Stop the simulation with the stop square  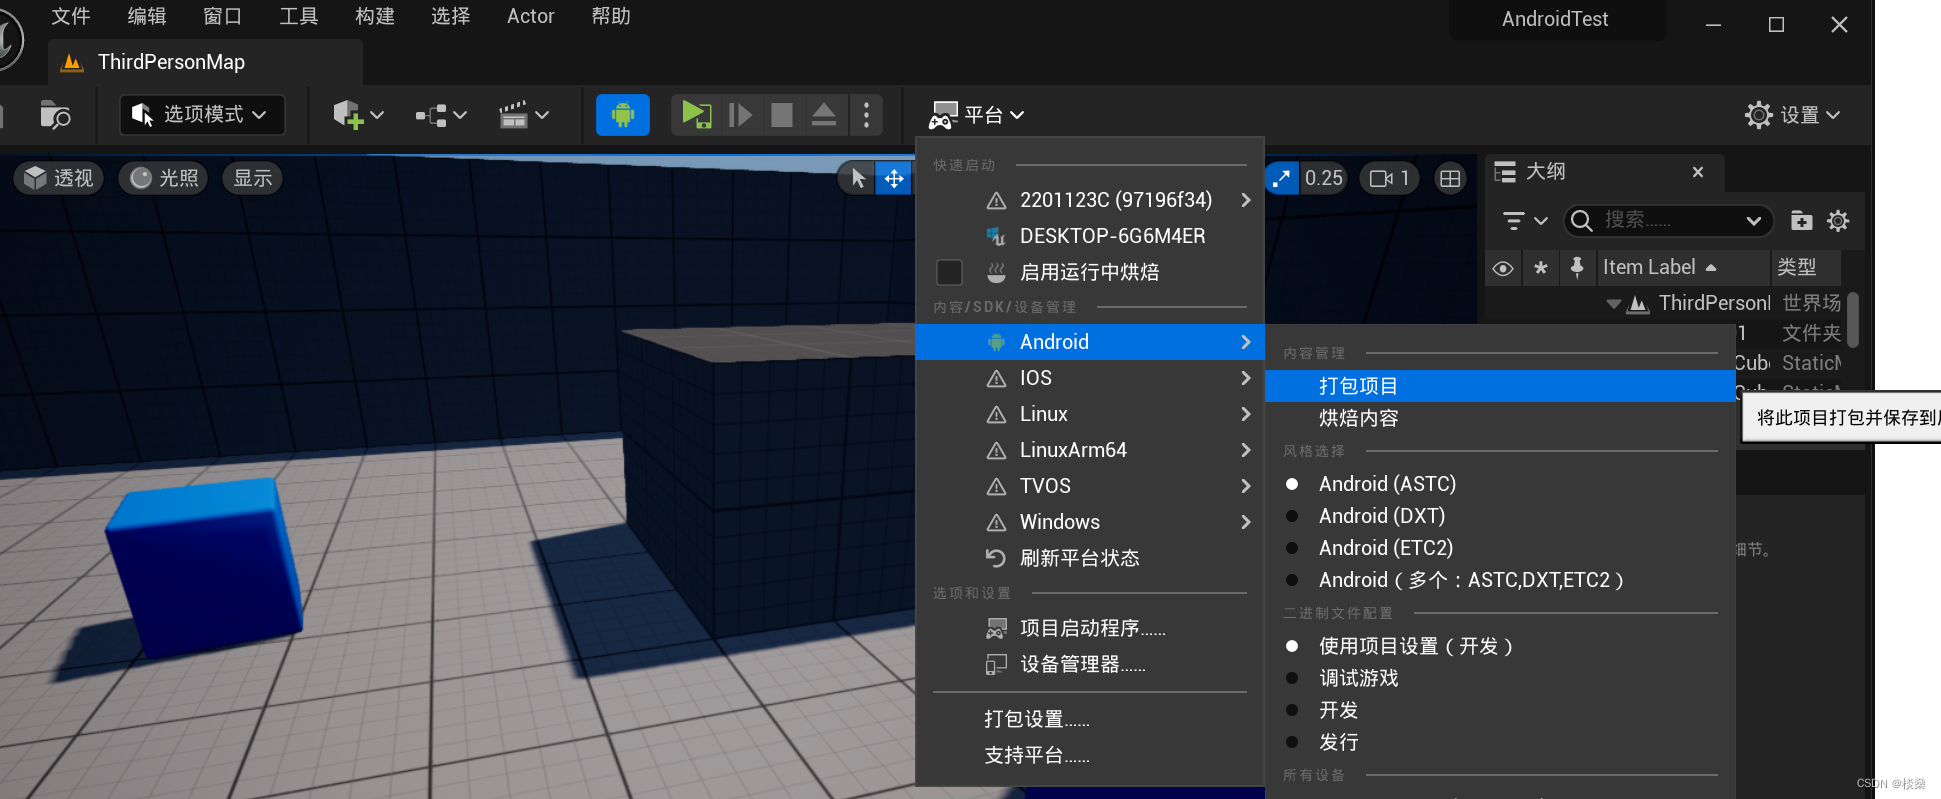(782, 115)
